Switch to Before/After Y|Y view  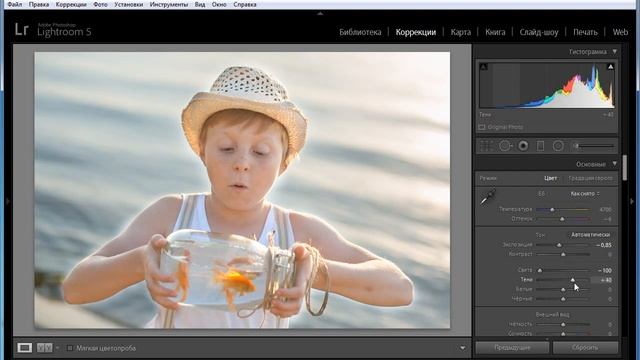coord(44,348)
